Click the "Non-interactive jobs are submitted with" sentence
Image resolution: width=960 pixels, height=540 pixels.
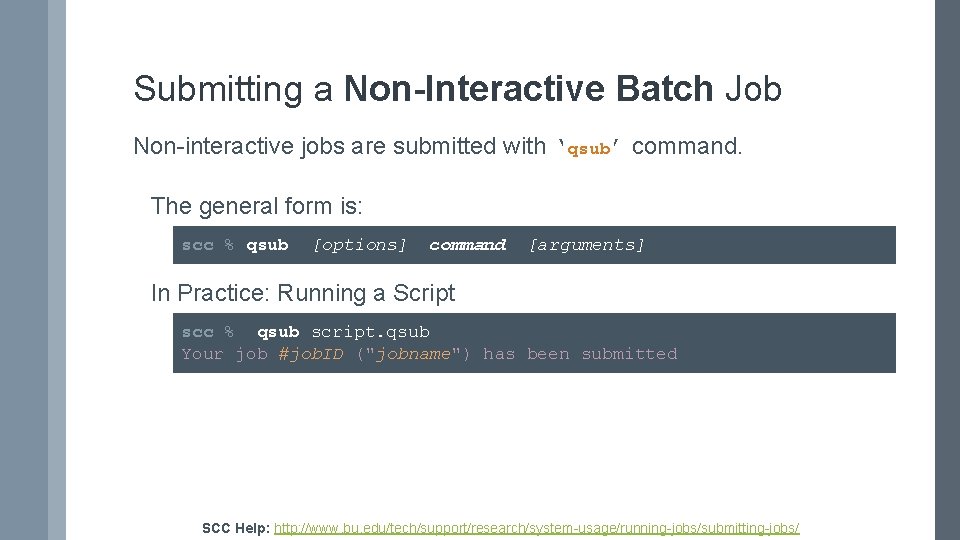tap(340, 147)
